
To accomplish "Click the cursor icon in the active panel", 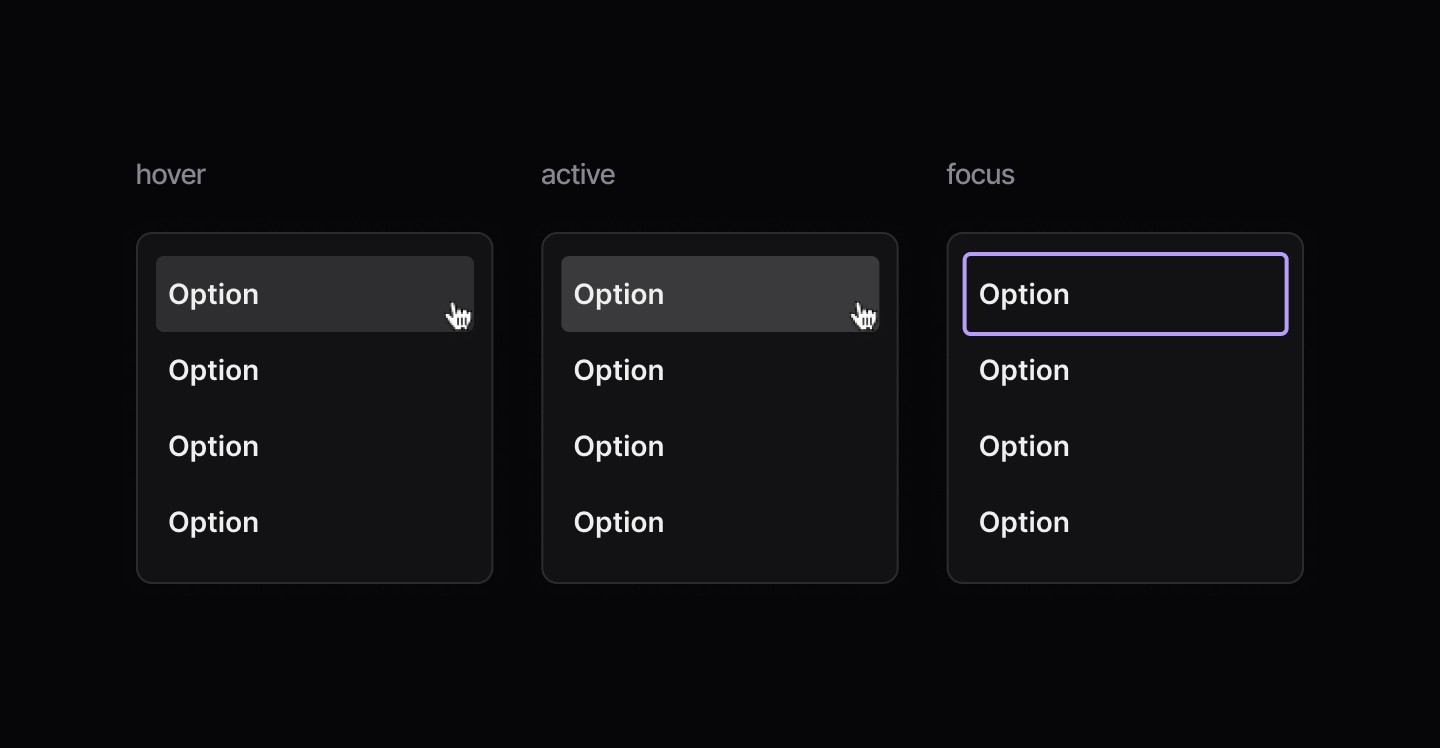I will (x=863, y=314).
